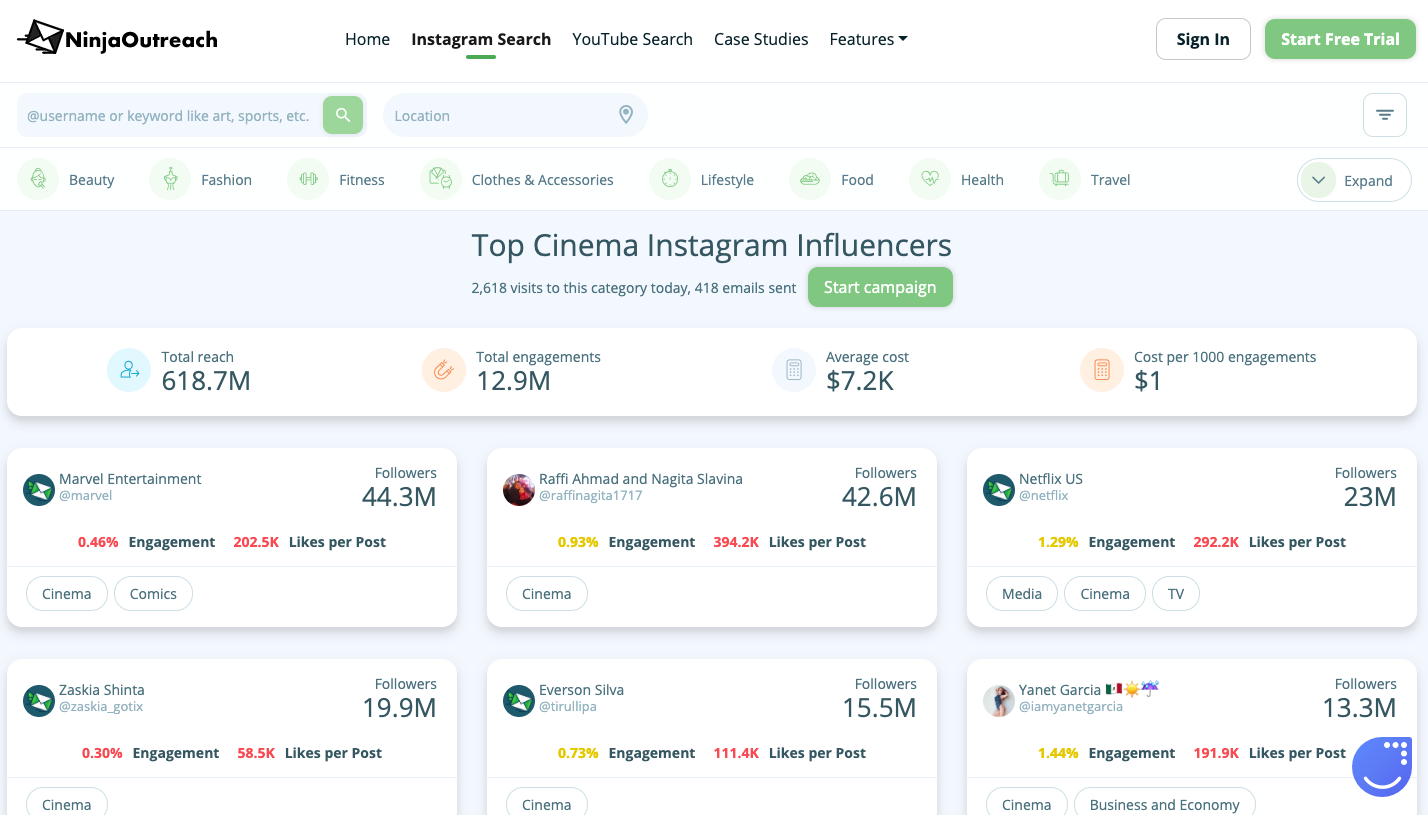Click Zaskia Shinta profile avatar
This screenshot has width=1428, height=815.
pyautogui.click(x=39, y=701)
